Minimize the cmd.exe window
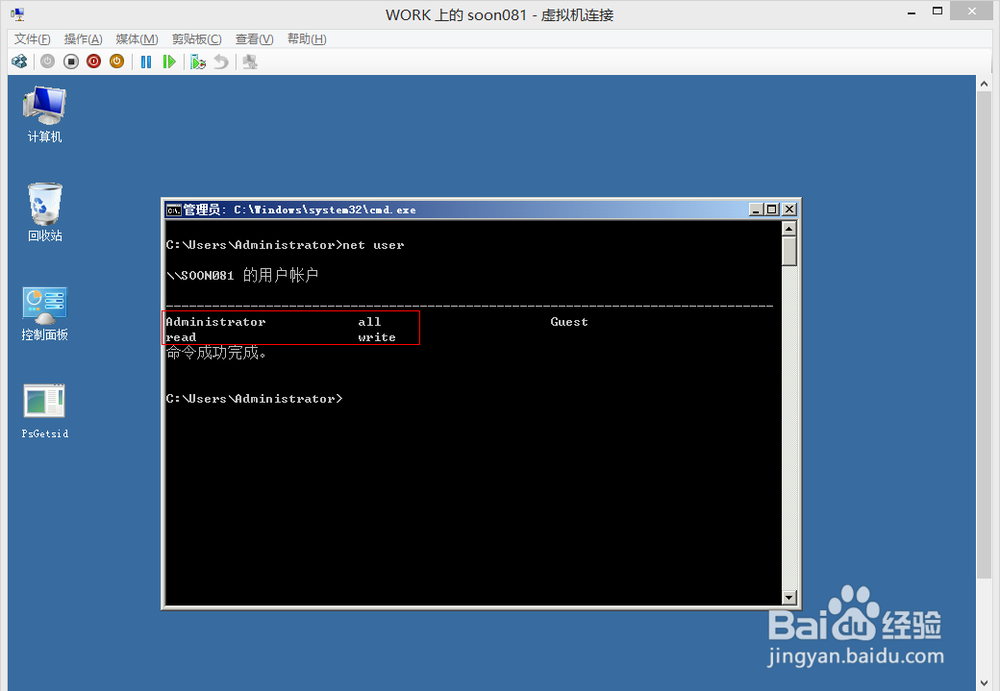The image size is (1000, 691). (x=756, y=209)
